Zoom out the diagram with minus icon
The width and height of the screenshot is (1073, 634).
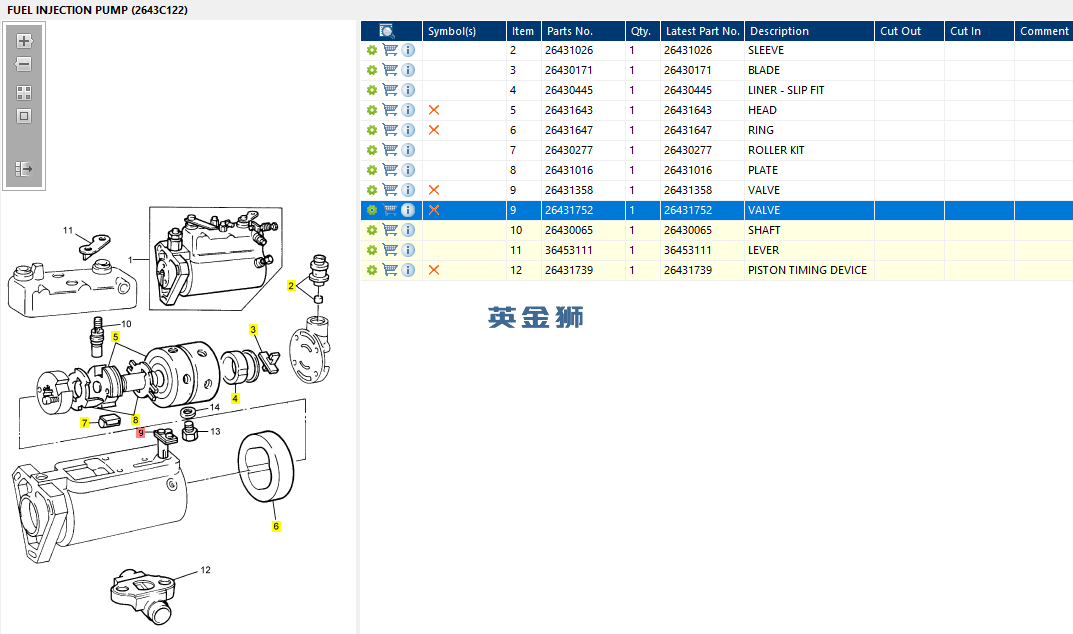click(24, 64)
